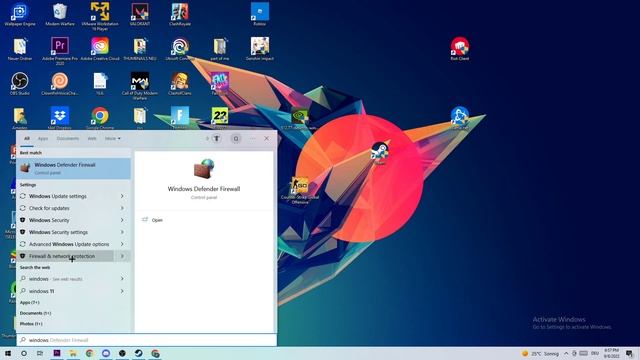Open Counter-Strike Global Offensive shortcut
The width and height of the screenshot is (640, 360).
point(300,190)
